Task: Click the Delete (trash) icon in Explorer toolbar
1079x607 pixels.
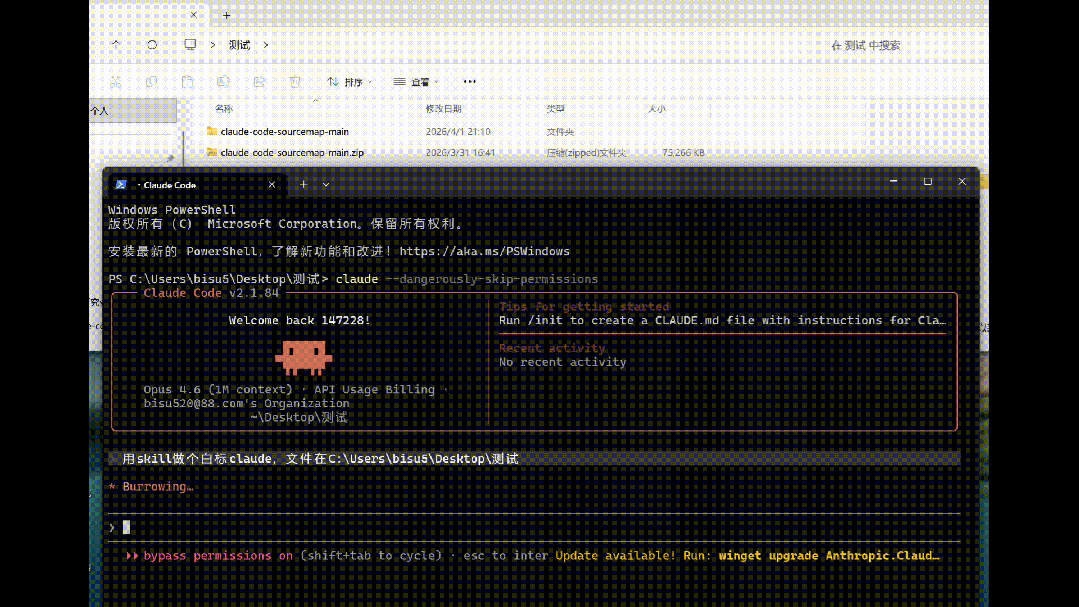Action: [x=294, y=81]
